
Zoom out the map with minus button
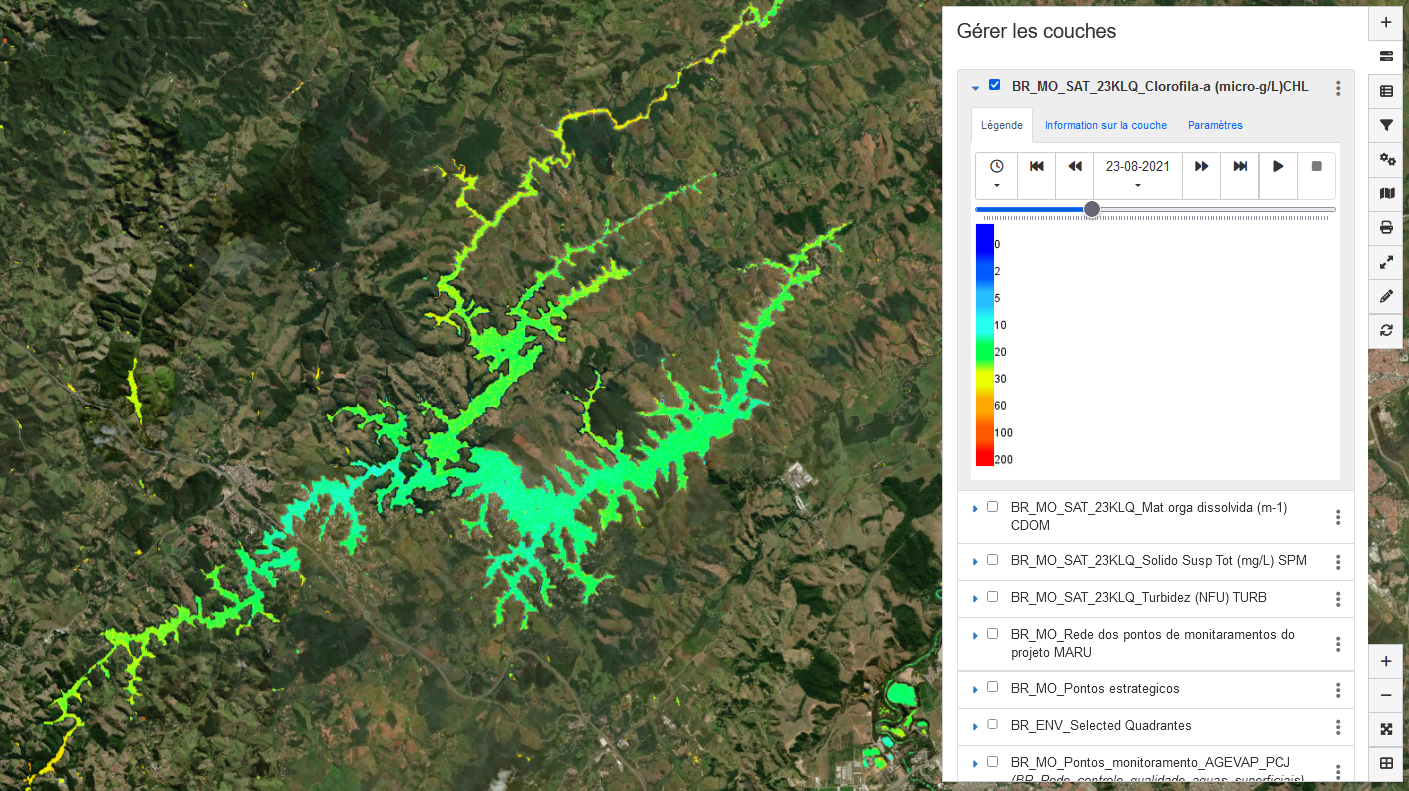tap(1386, 695)
